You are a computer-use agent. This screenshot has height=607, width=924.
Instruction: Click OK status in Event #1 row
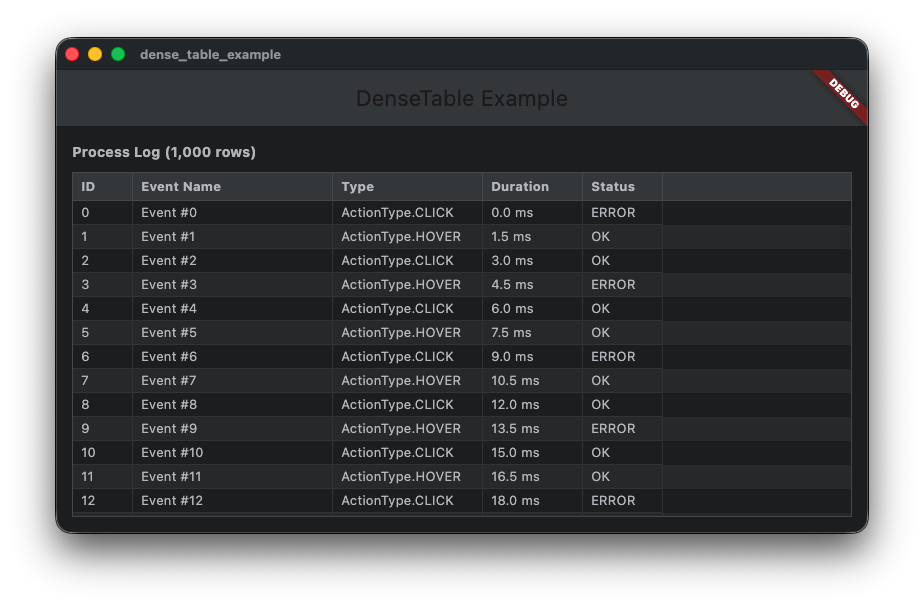[x=622, y=237]
